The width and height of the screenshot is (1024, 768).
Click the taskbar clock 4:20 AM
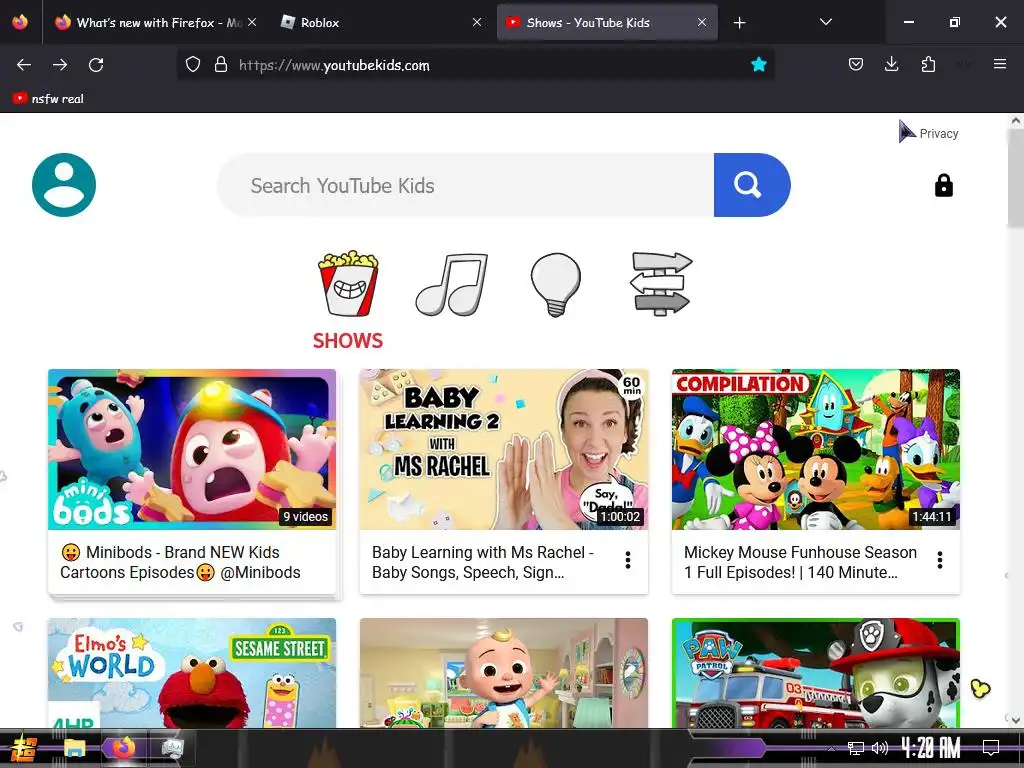[931, 748]
